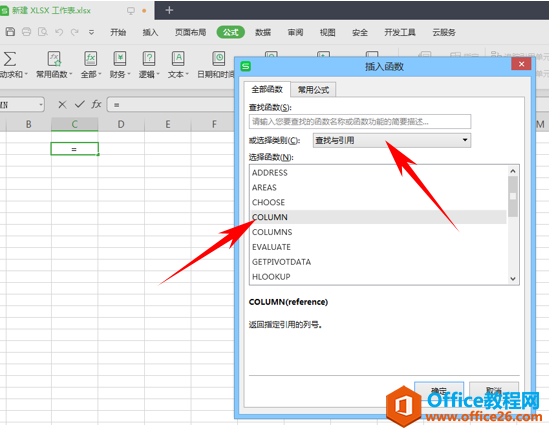The image size is (549, 434).
Task: Open 财务 financial functions icon
Action: (120, 58)
